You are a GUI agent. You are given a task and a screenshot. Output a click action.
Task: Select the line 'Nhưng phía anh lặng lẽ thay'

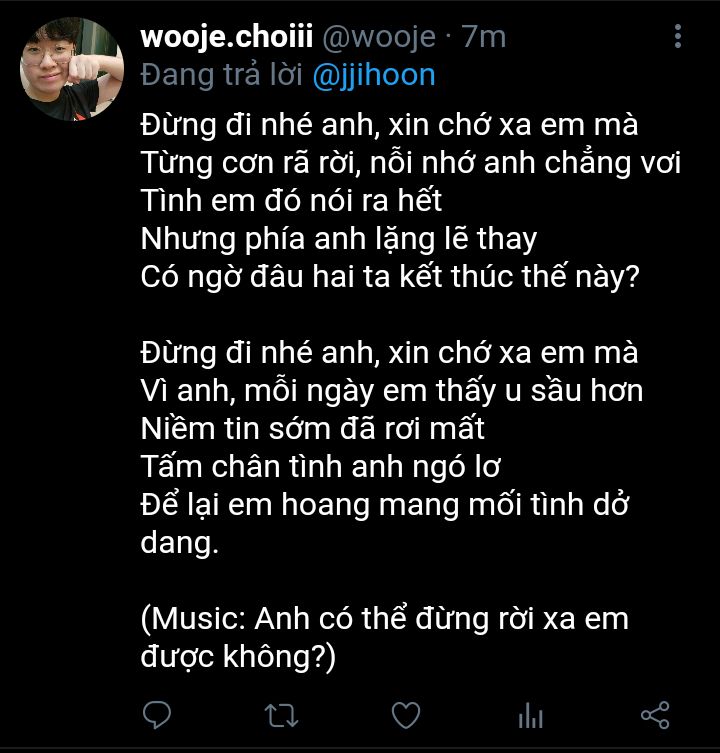click(339, 239)
